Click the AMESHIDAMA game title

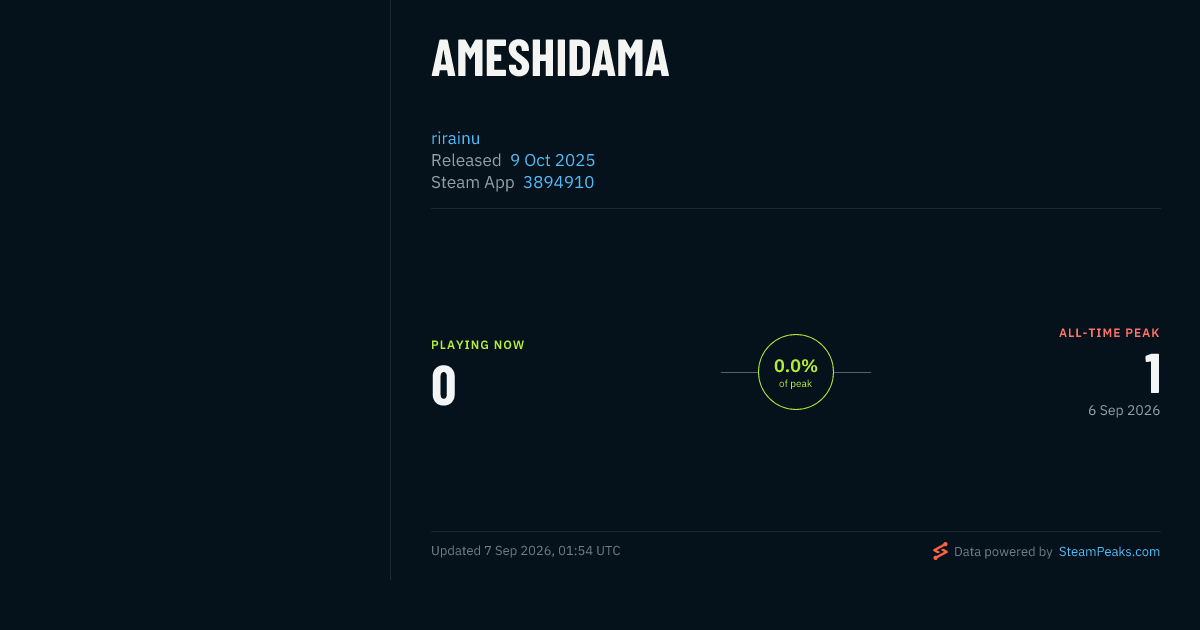[550, 58]
